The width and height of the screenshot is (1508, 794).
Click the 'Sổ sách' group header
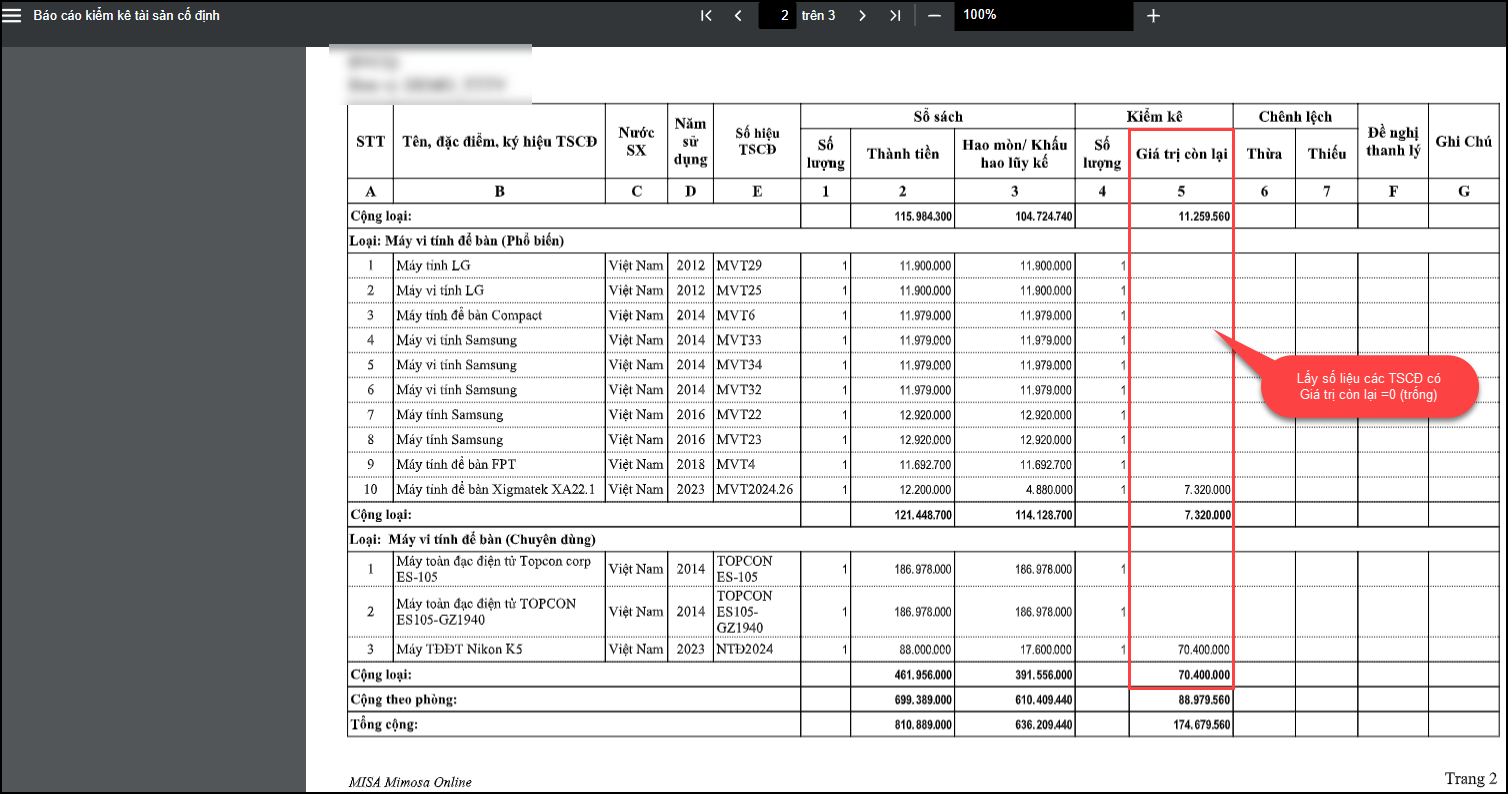pos(938,116)
